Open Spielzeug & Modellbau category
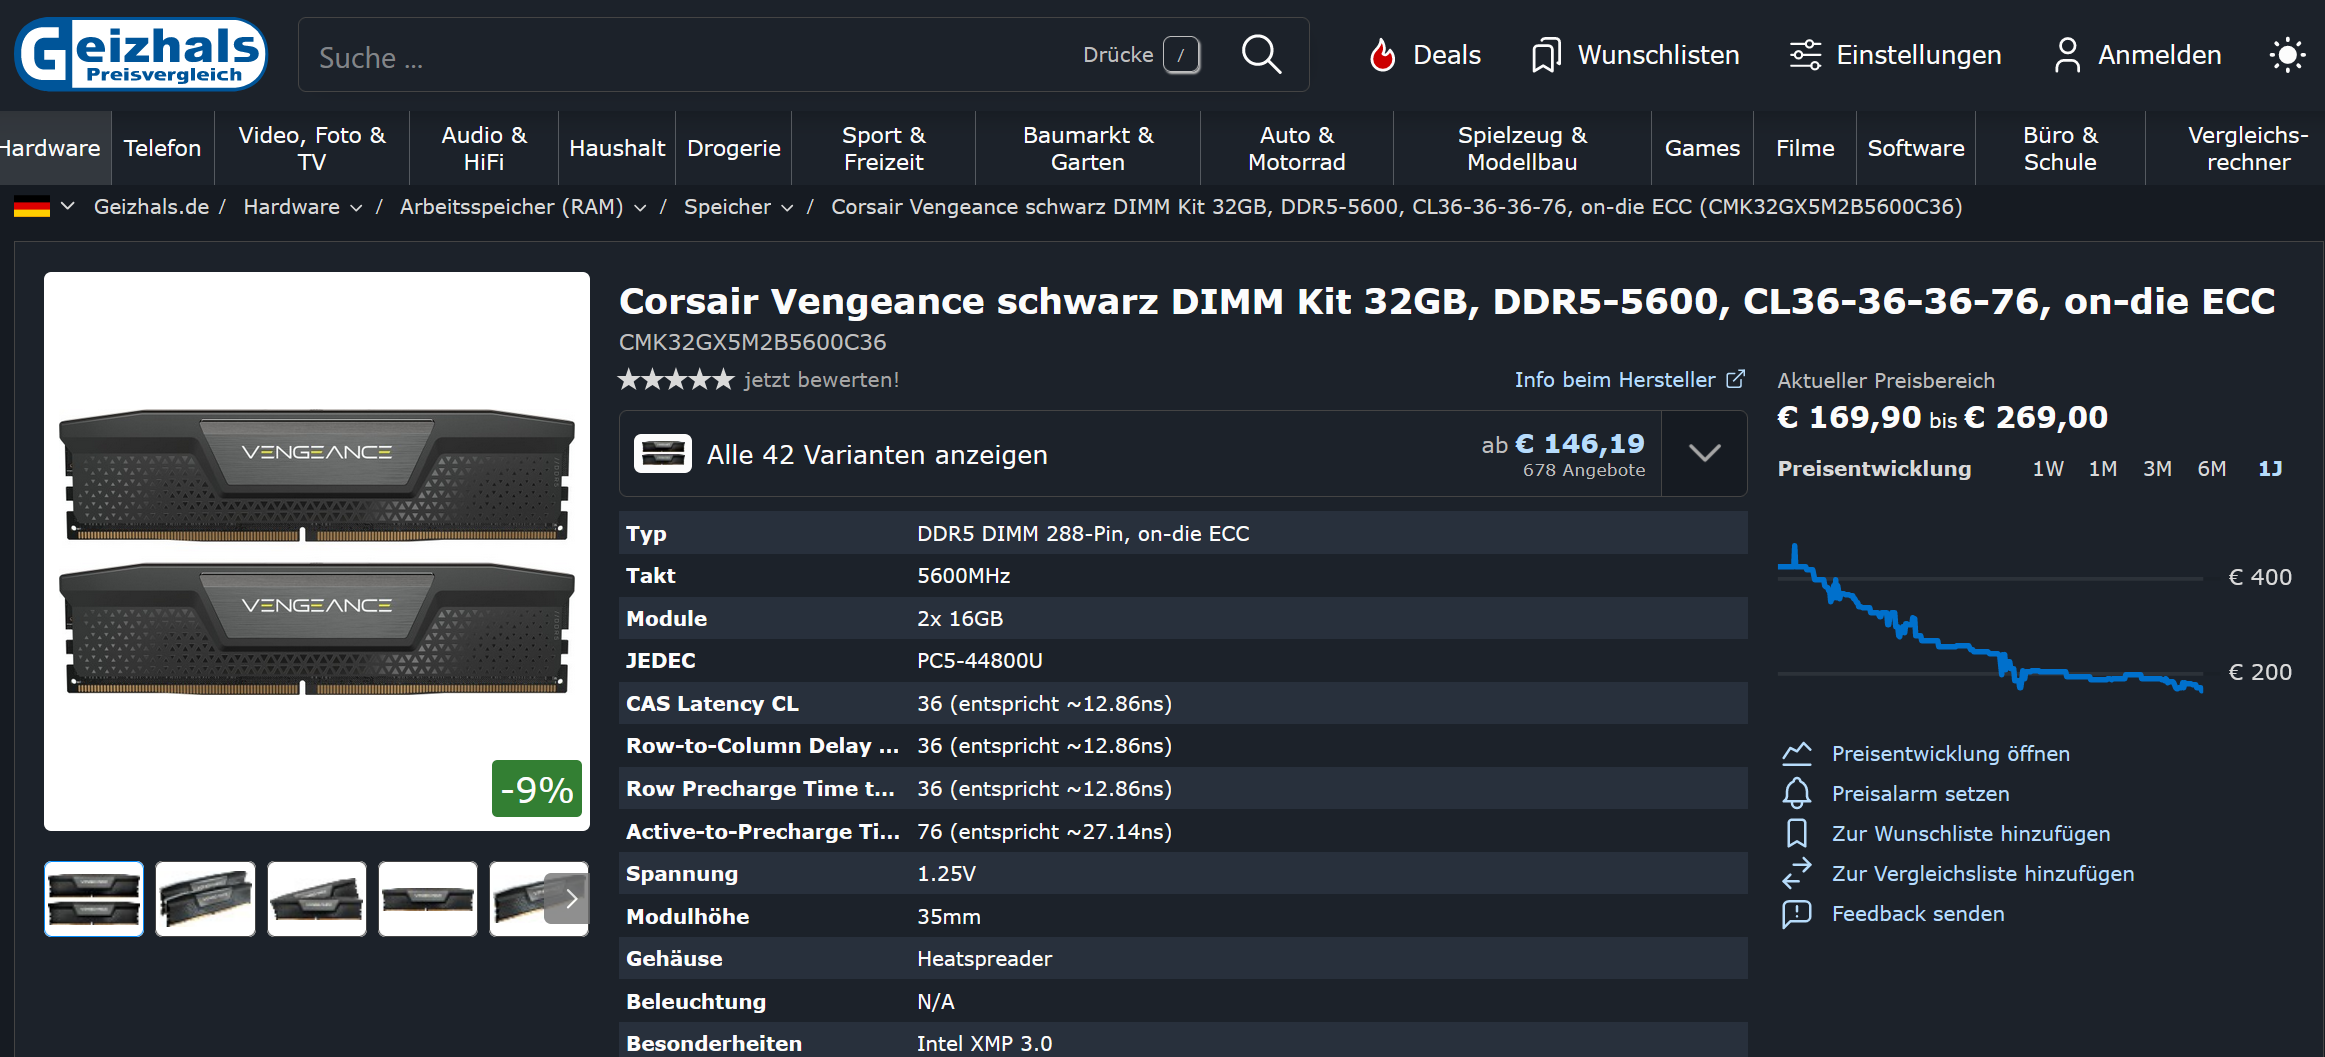Screen dimensions: 2325x1057 pyautogui.click(x=1522, y=148)
